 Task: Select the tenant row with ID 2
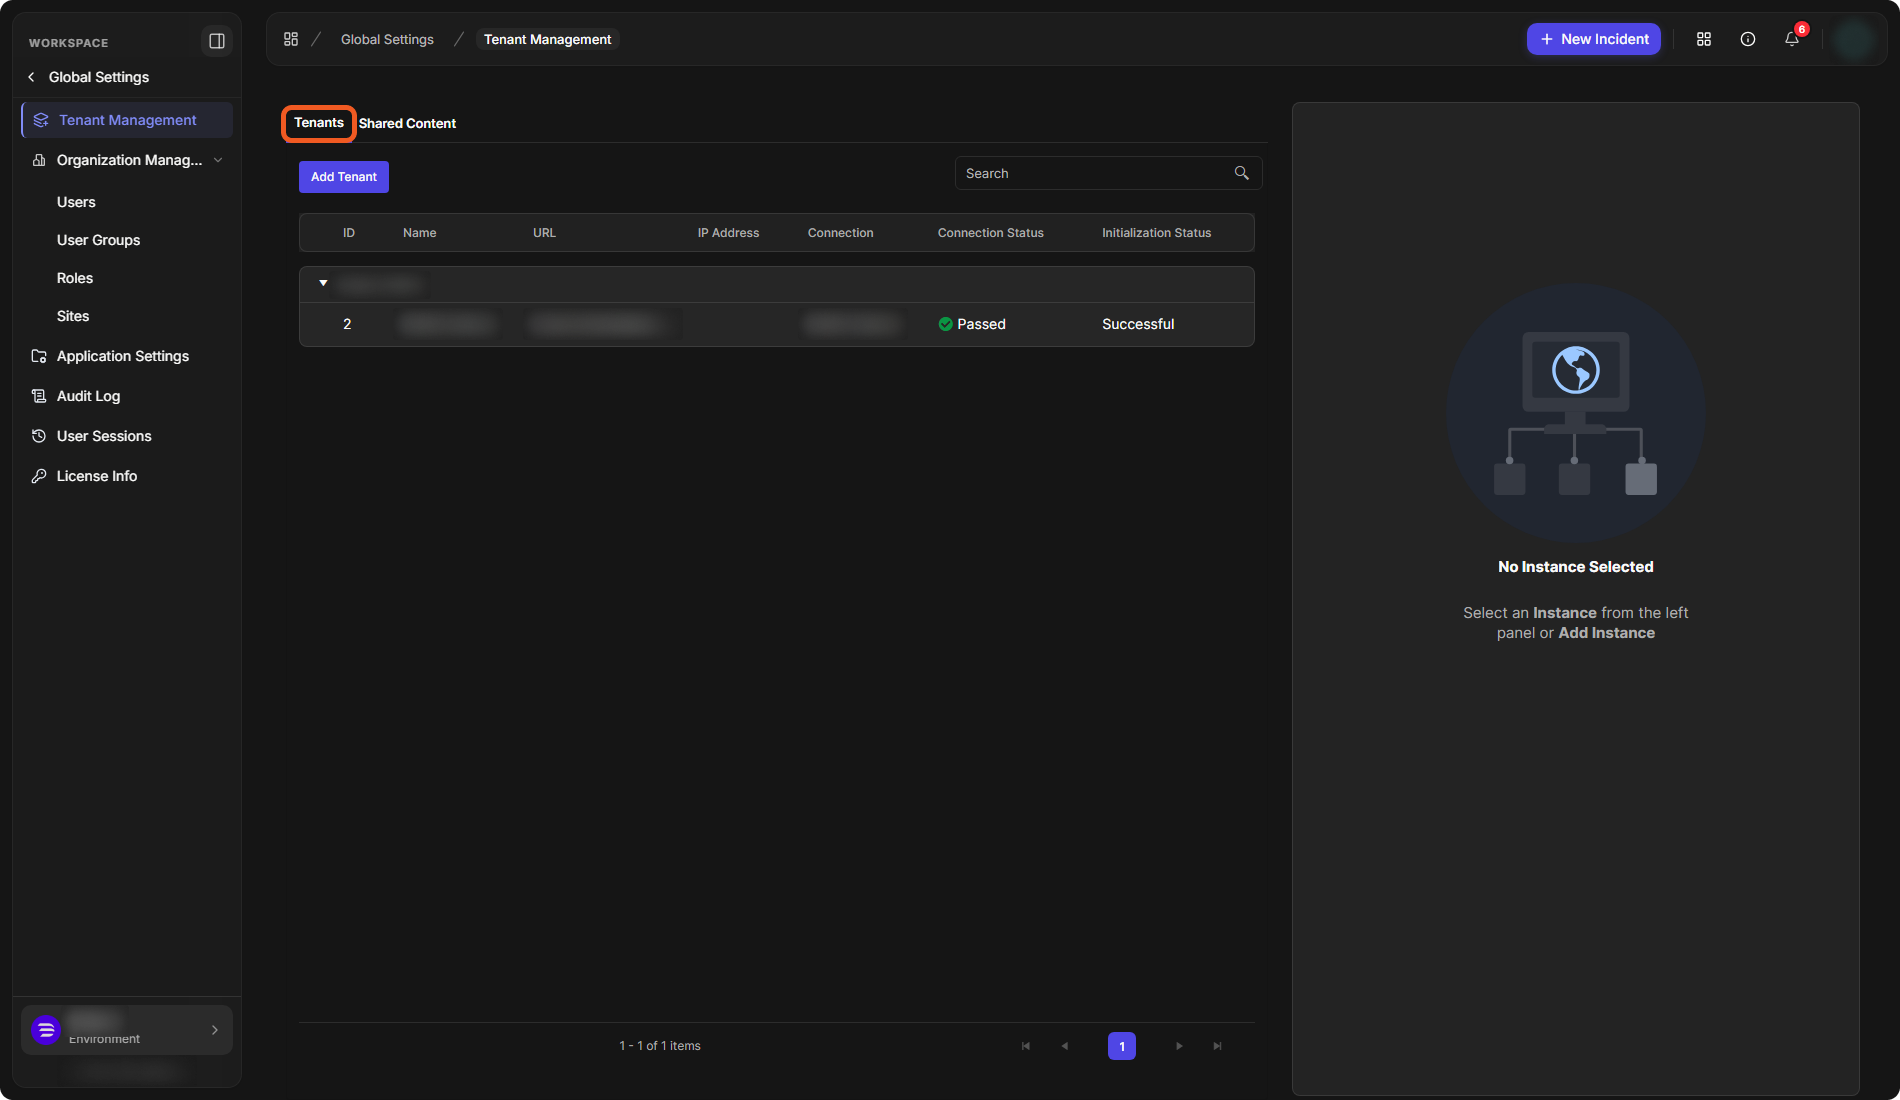tap(777, 324)
